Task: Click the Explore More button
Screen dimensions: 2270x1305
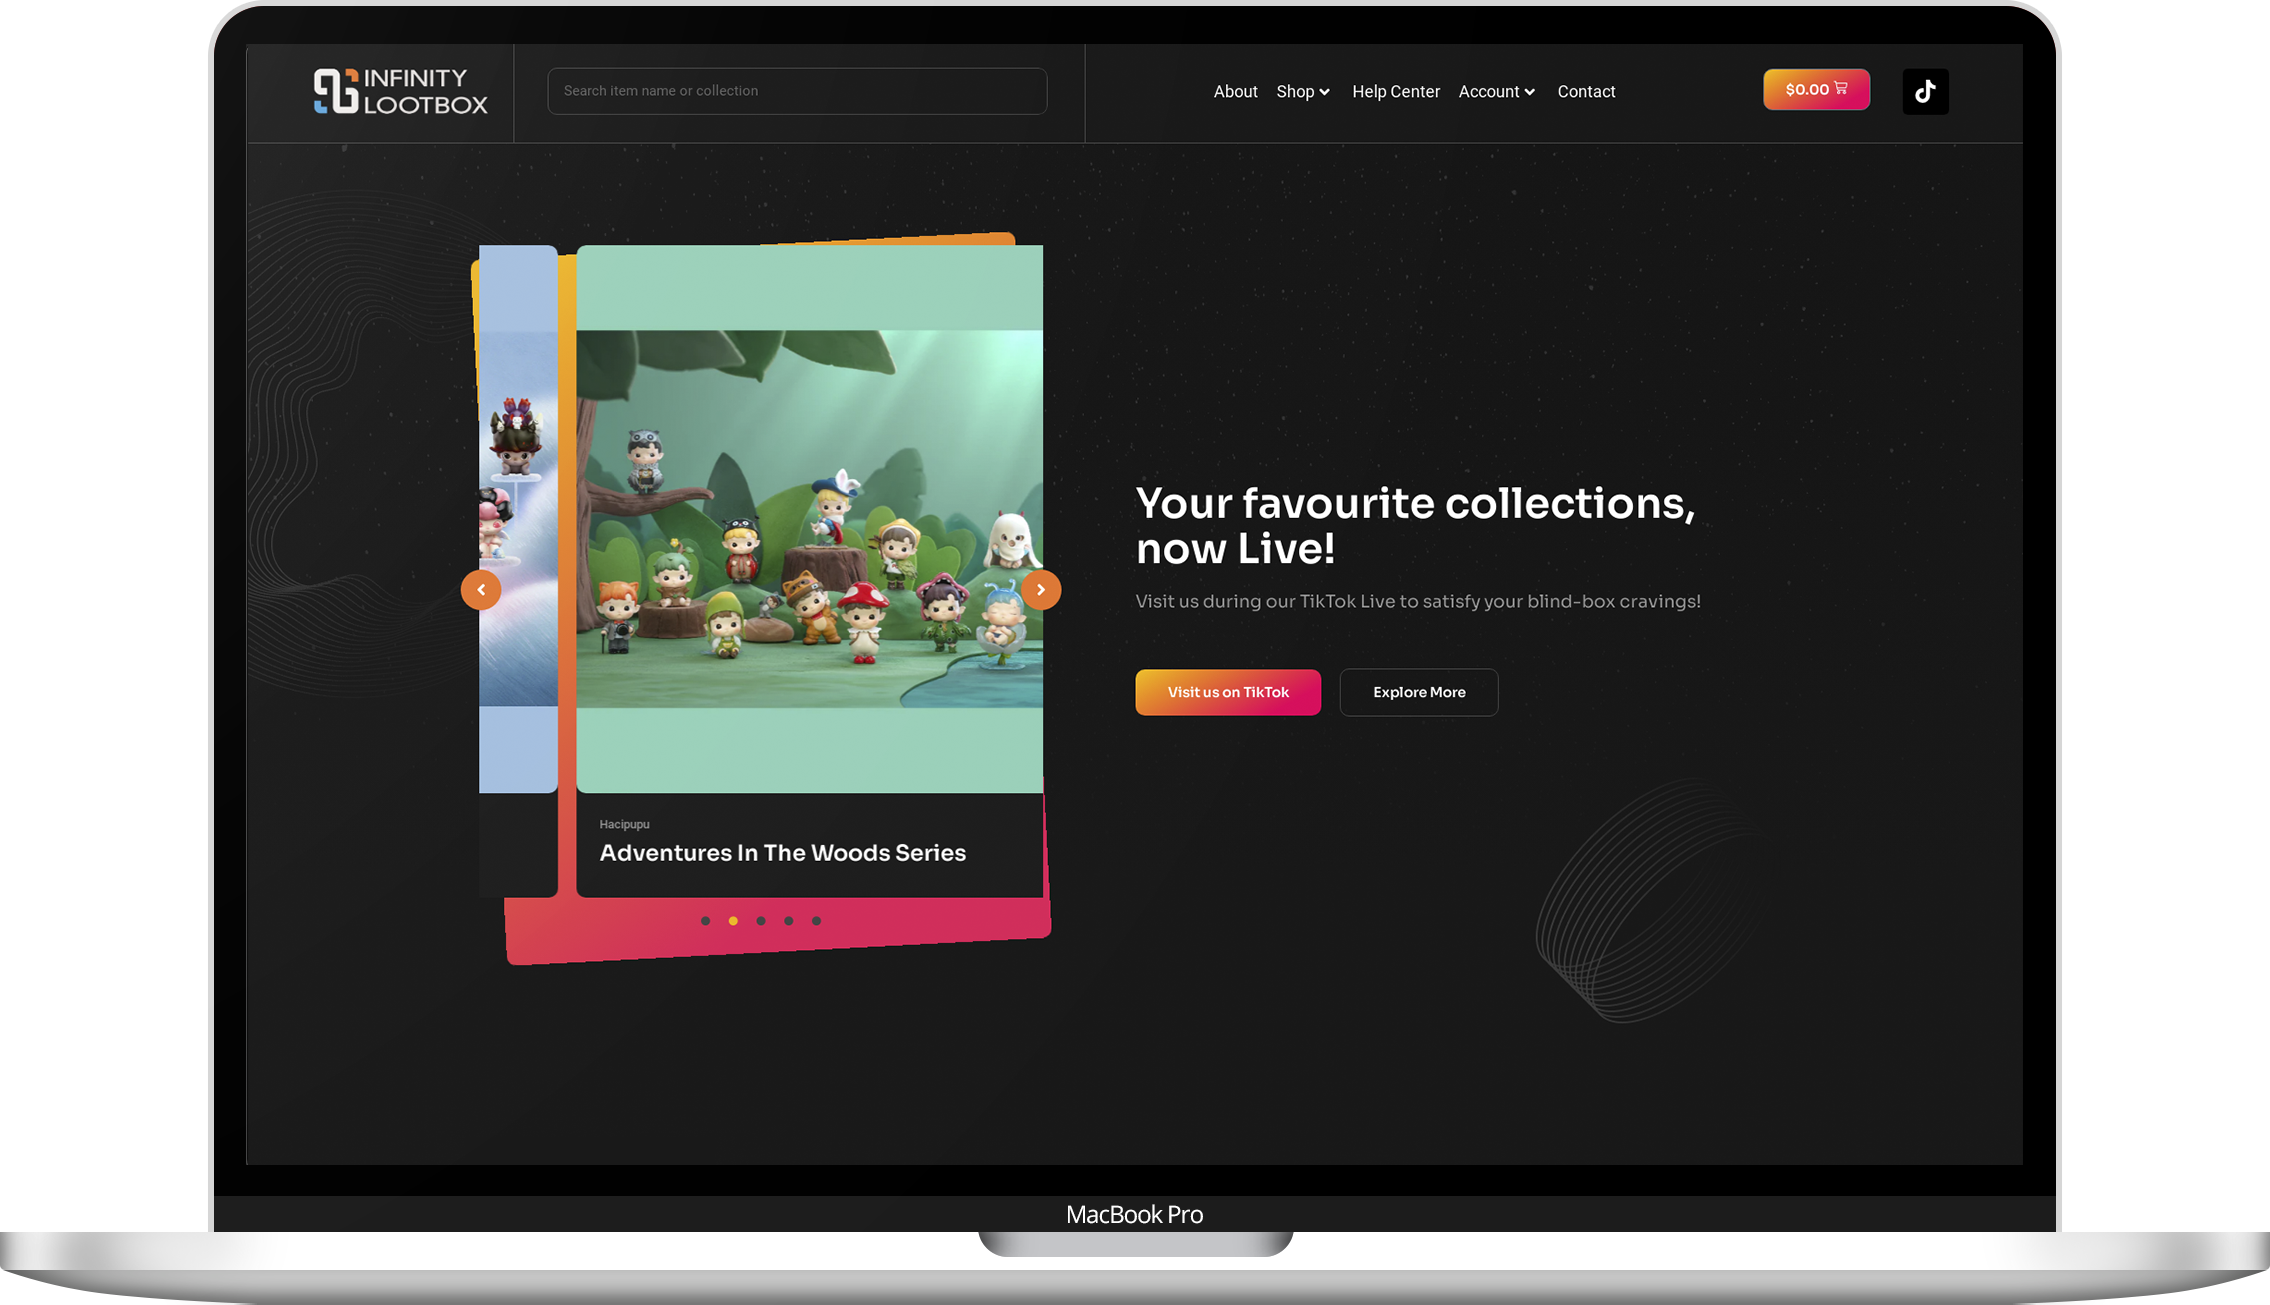Action: pos(1419,692)
